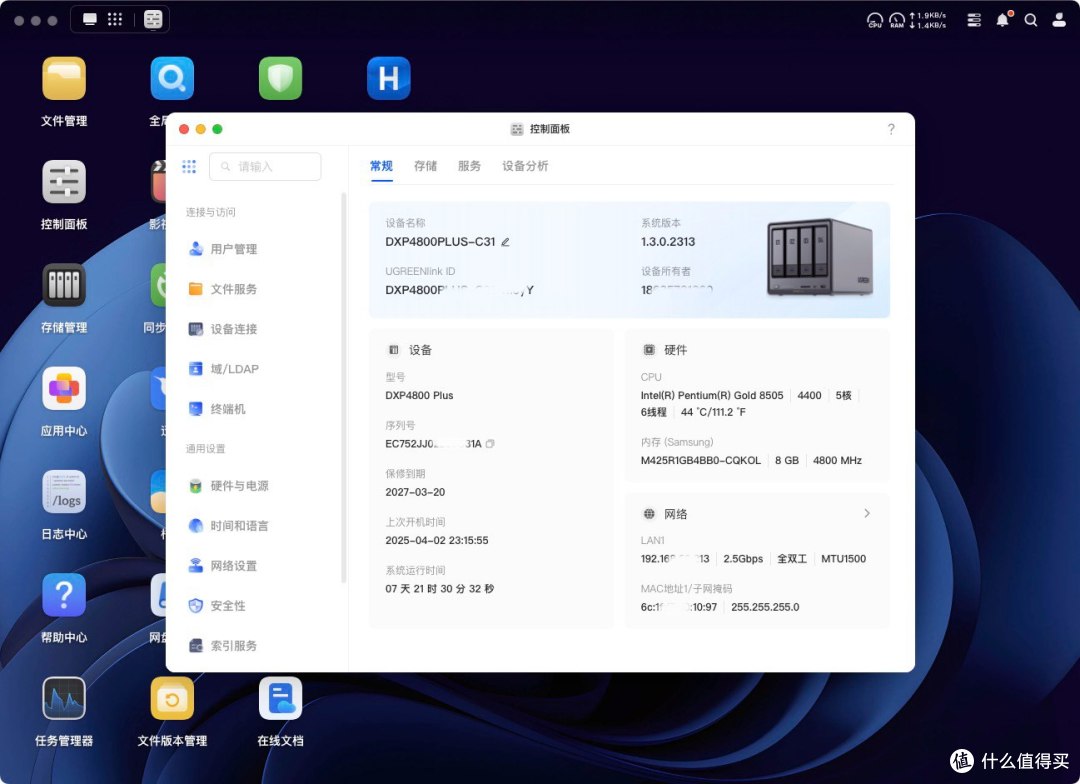Click the 8 GB memory size value
This screenshot has width=1080, height=784.
click(787, 460)
